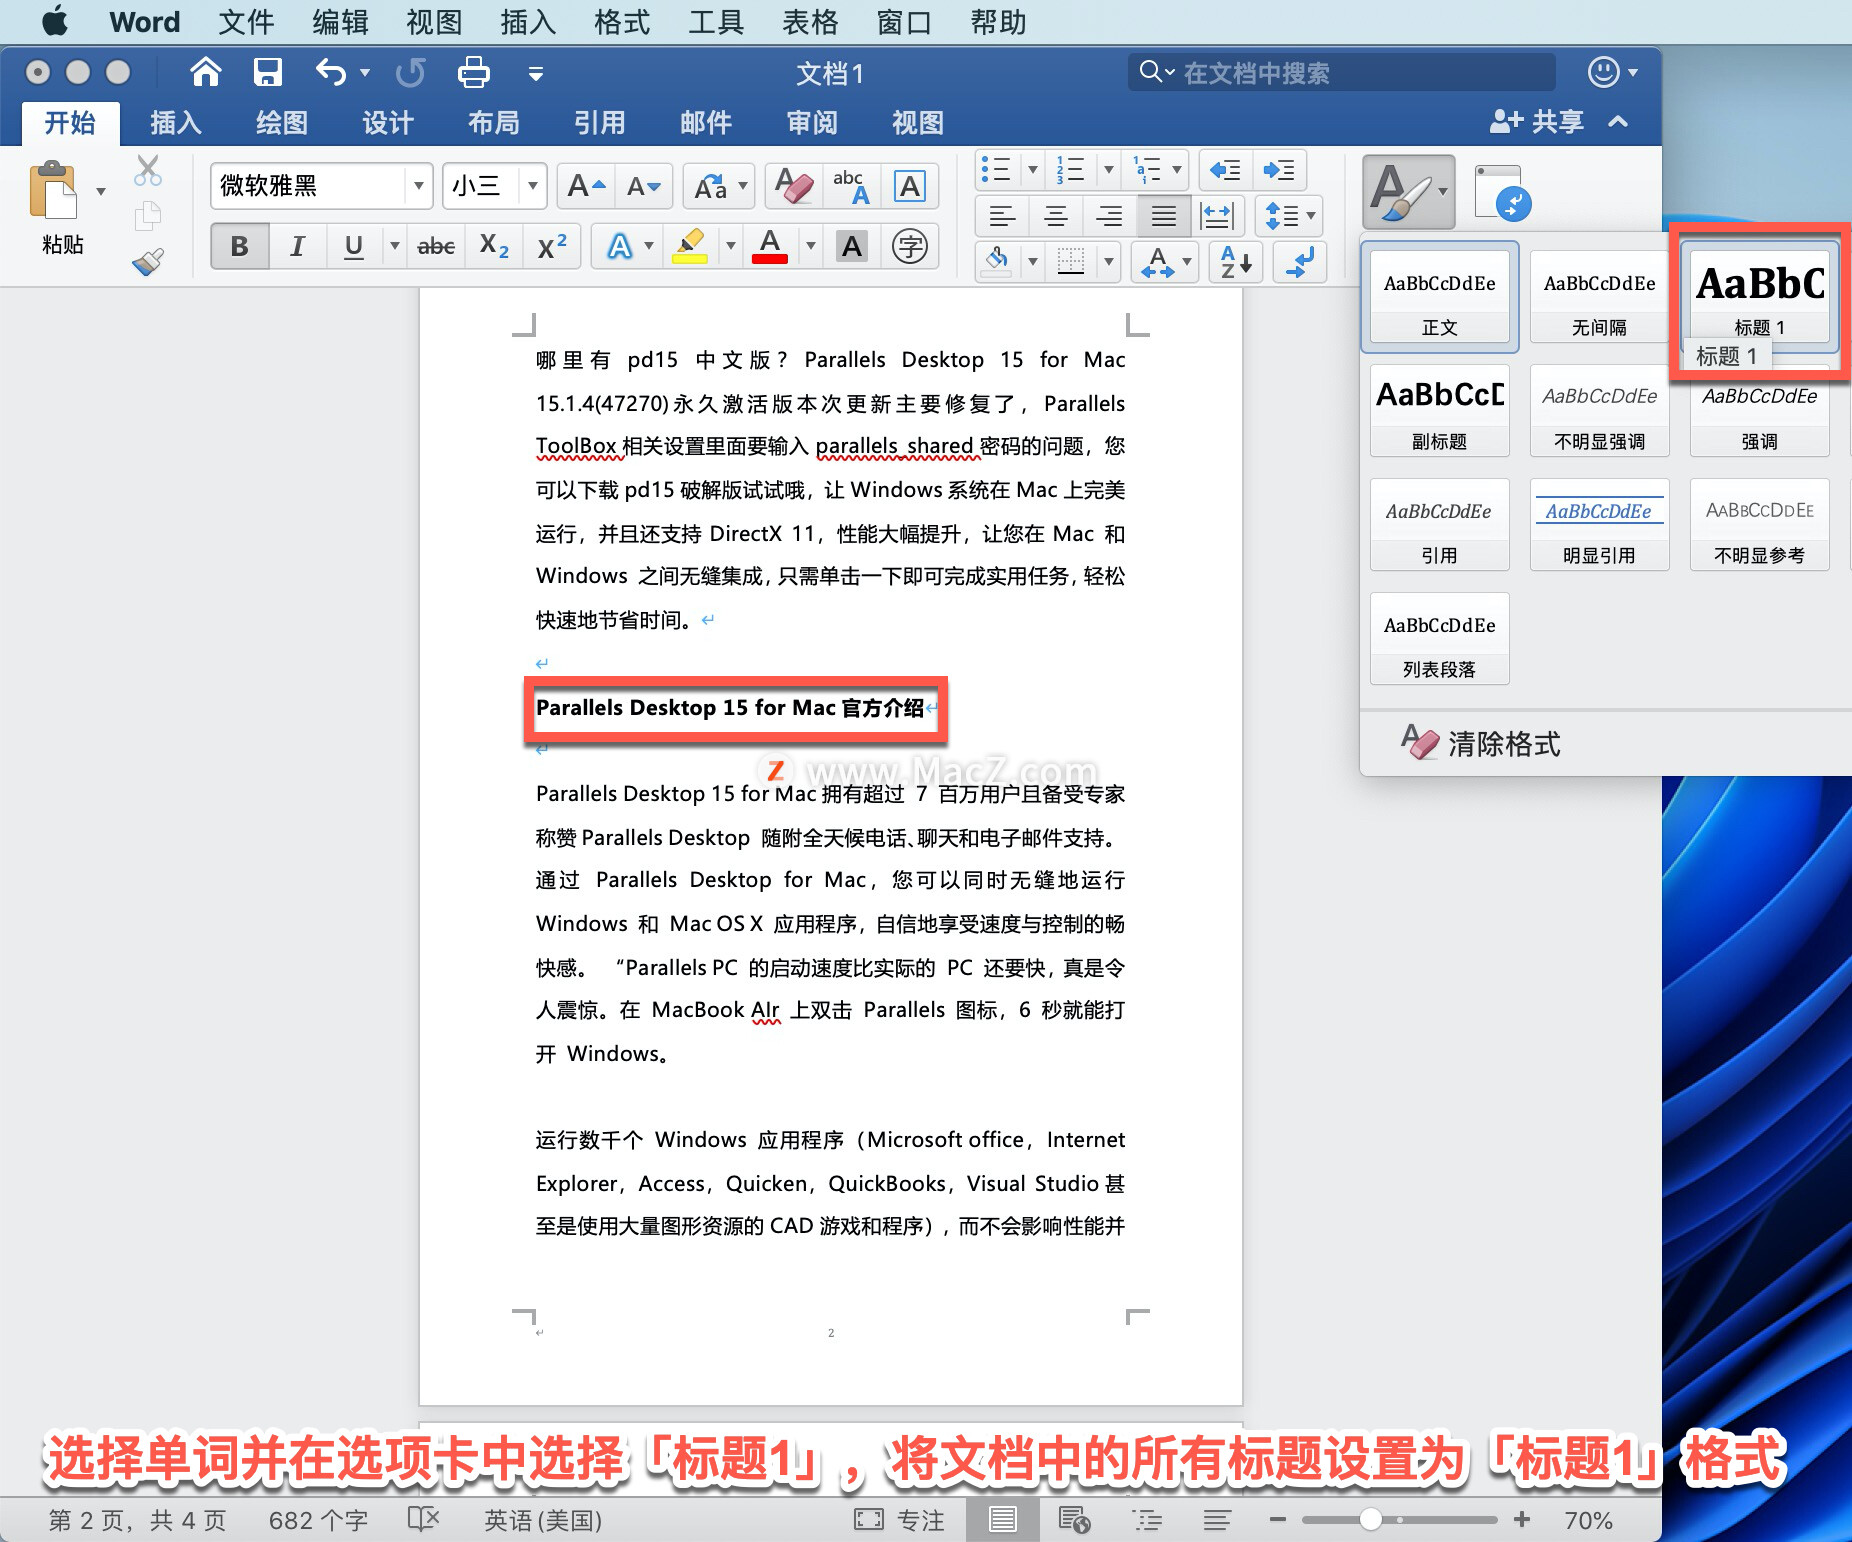The image size is (1852, 1542).
Task: Toggle Italic formatting
Action: pos(296,246)
